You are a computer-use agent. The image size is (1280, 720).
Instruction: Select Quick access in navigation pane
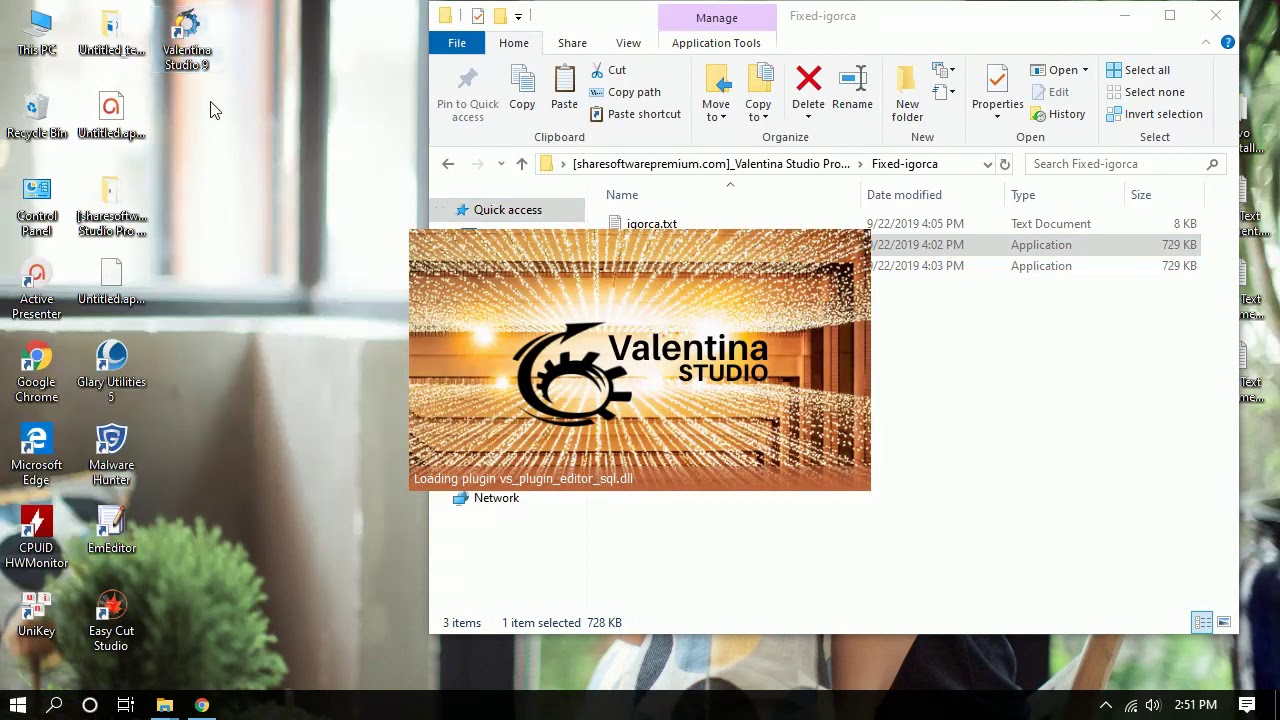pos(508,210)
